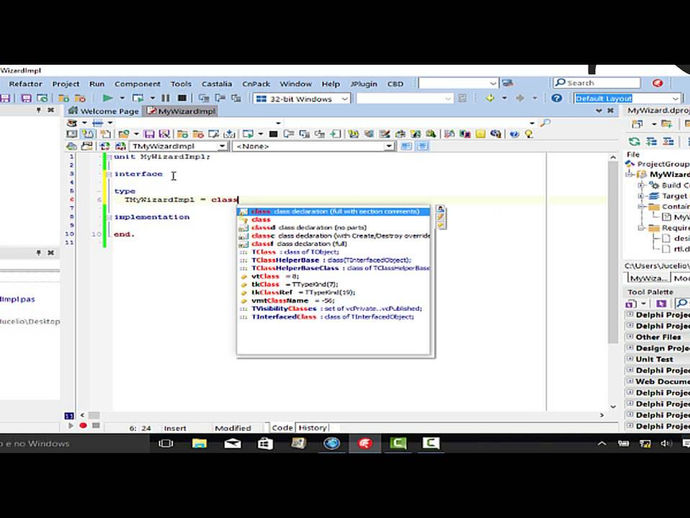Click the light bulb icon in editor toolbar
This screenshot has height=518, width=690.
(529, 134)
